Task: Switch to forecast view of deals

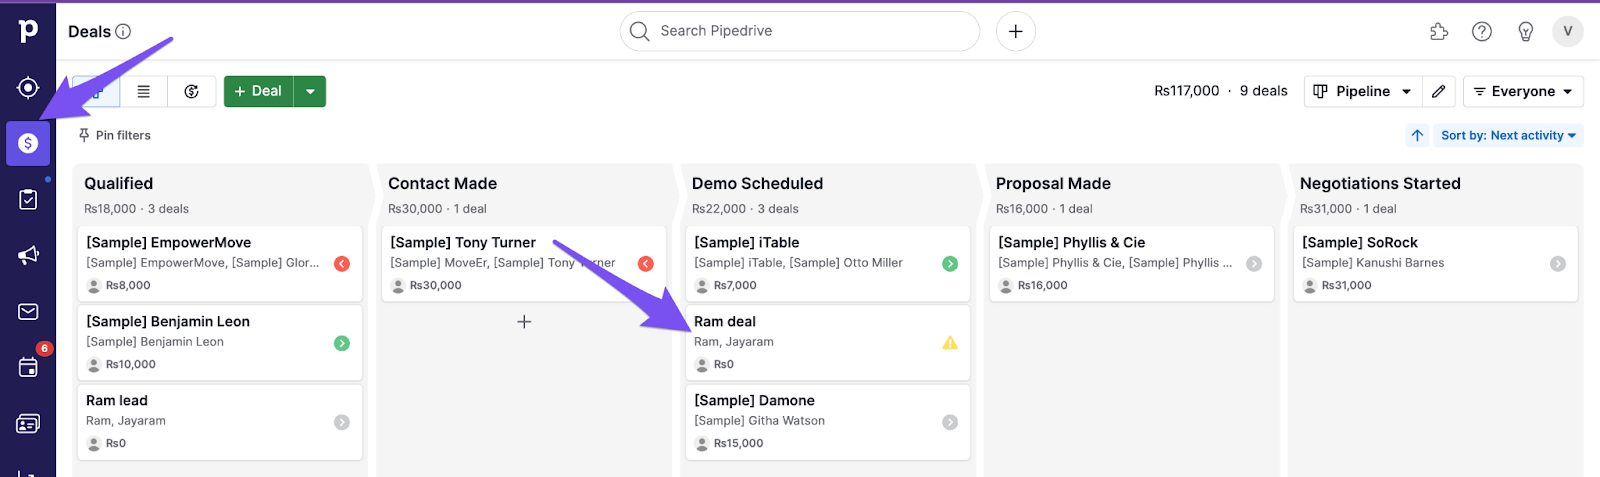Action: click(191, 91)
